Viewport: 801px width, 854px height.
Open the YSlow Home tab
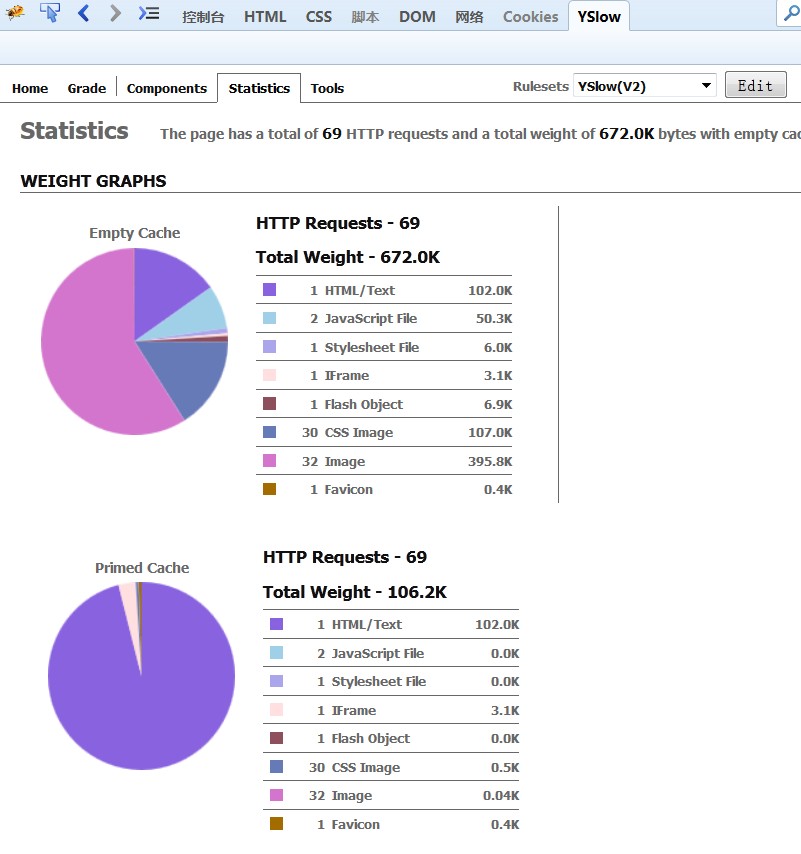[x=30, y=89]
